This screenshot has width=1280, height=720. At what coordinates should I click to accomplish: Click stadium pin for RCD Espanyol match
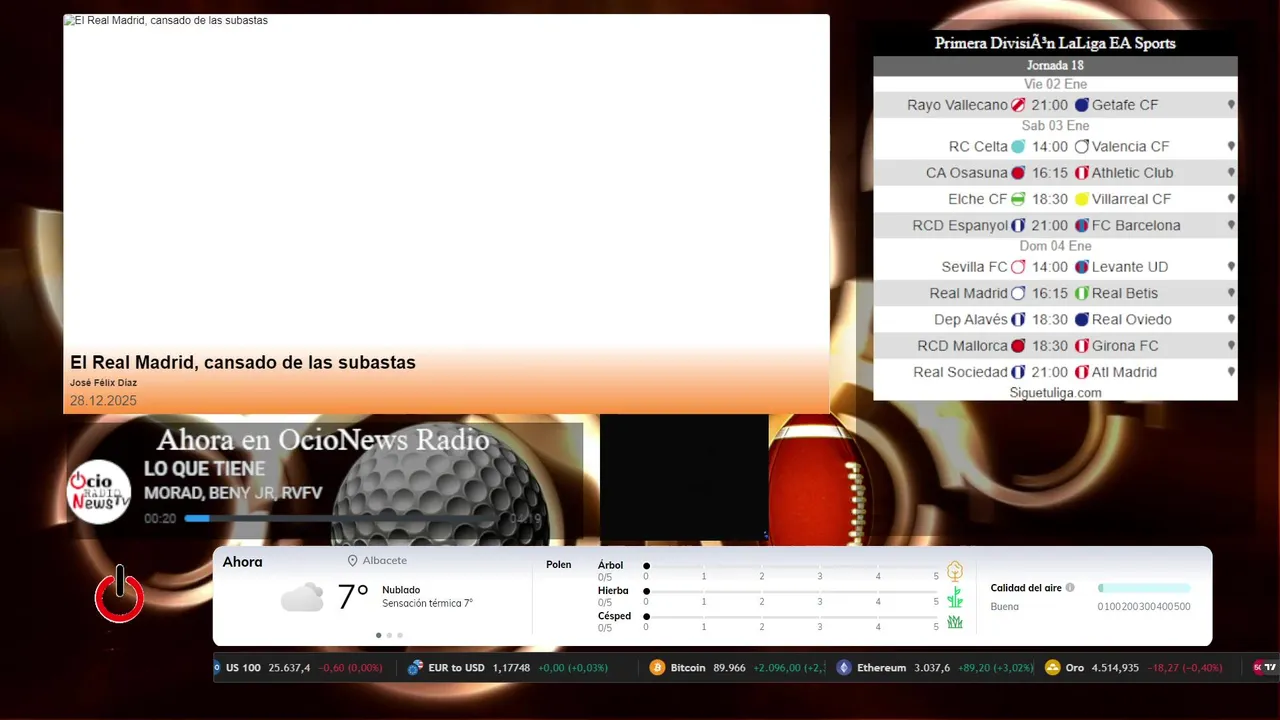[x=1231, y=226]
